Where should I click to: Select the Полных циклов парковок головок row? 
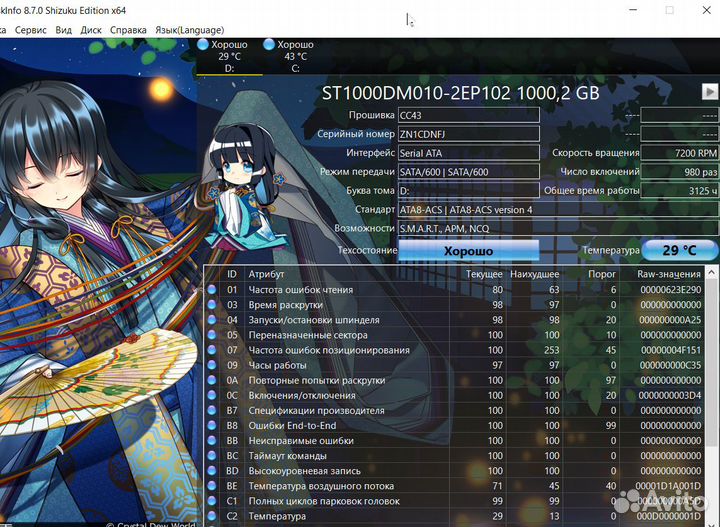tap(455, 501)
